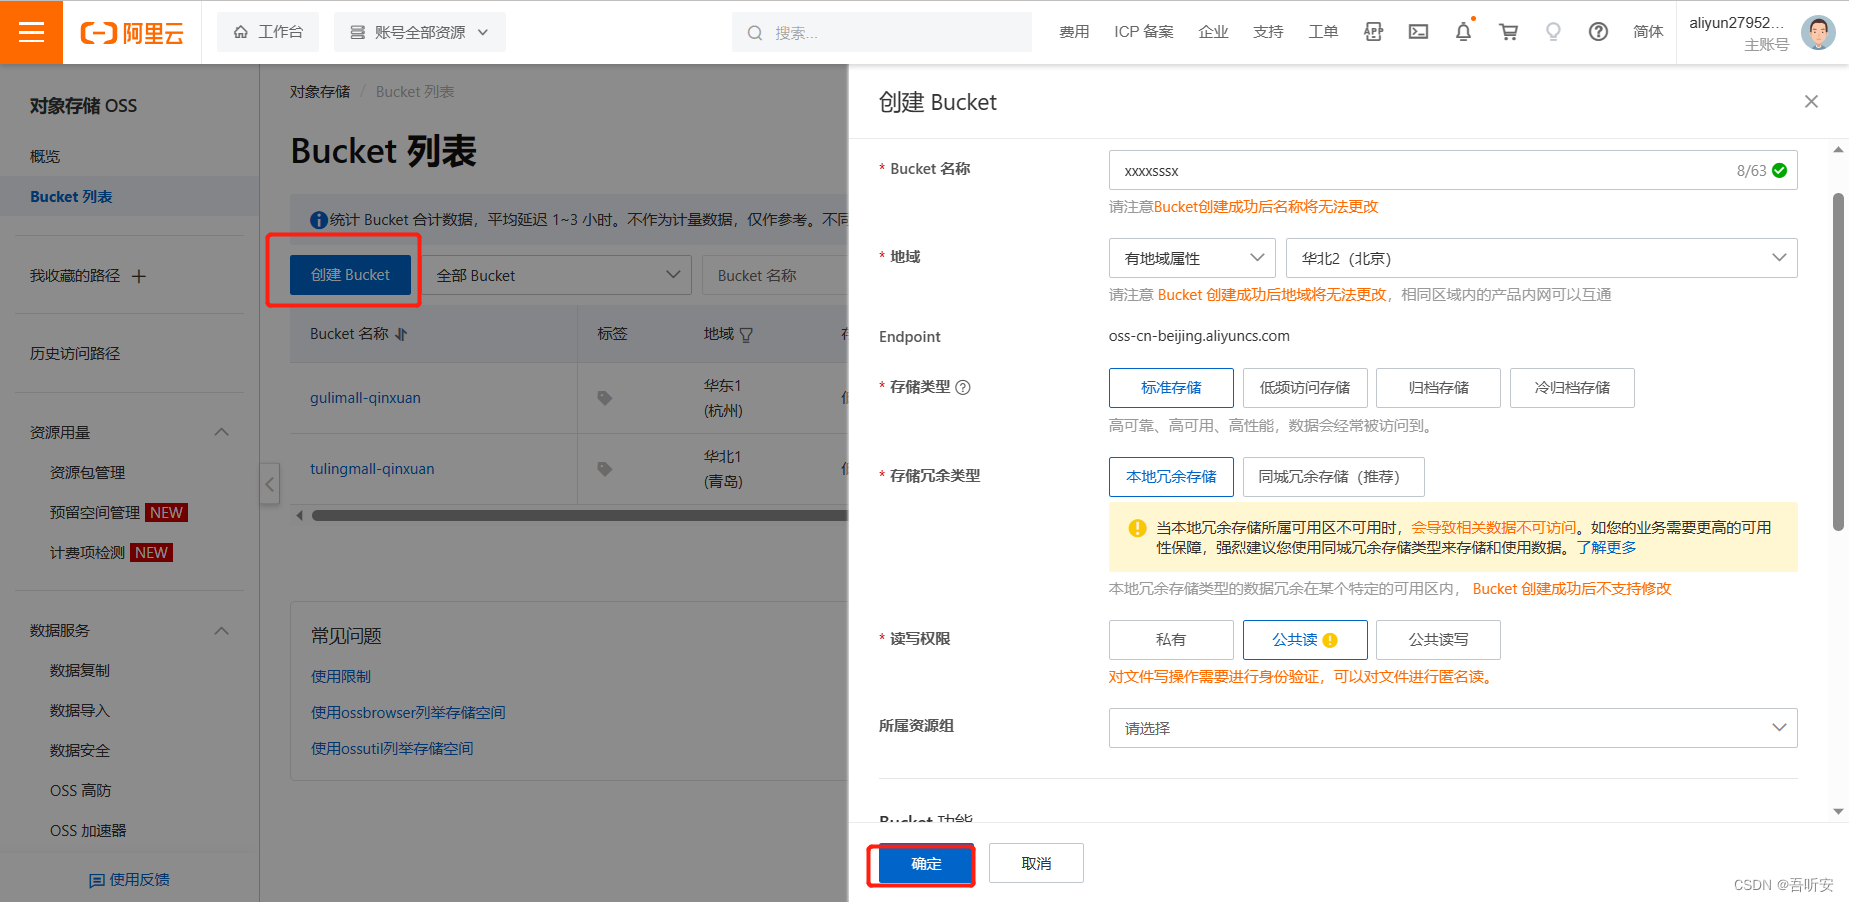Select Standard storage type
1849x902 pixels.
tap(1171, 388)
